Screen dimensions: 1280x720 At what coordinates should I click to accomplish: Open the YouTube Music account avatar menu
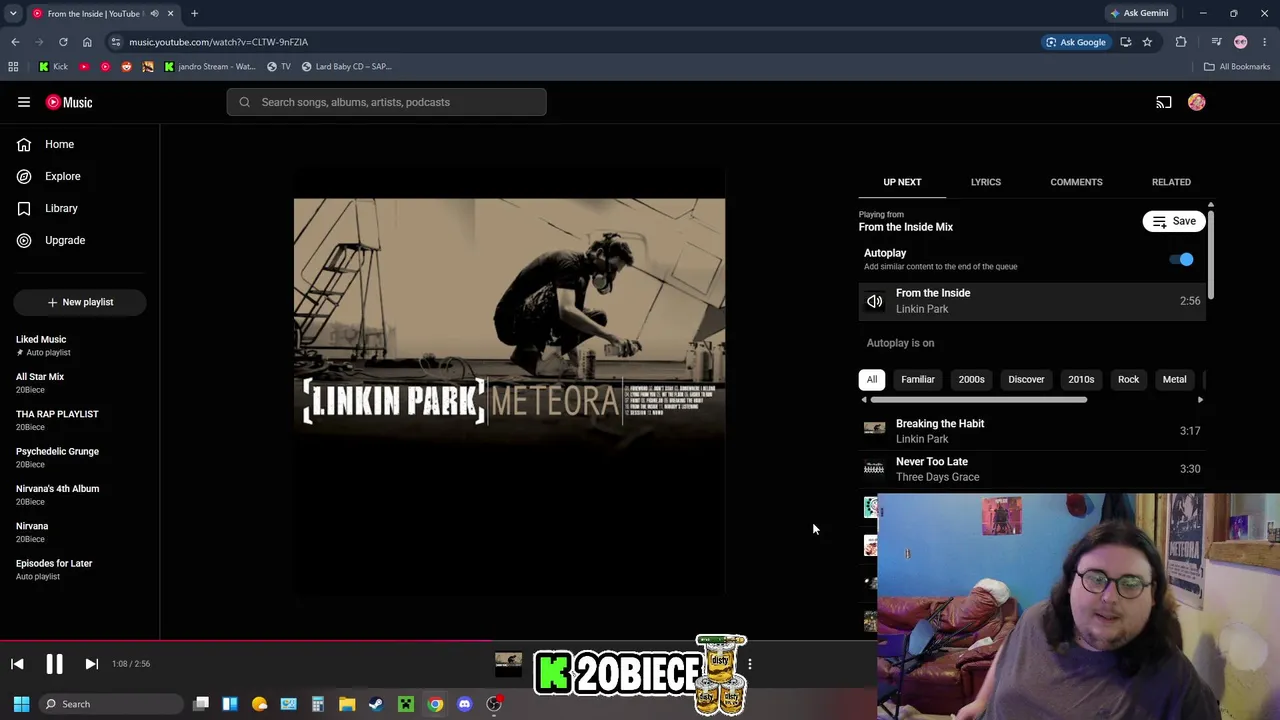pos(1197,102)
